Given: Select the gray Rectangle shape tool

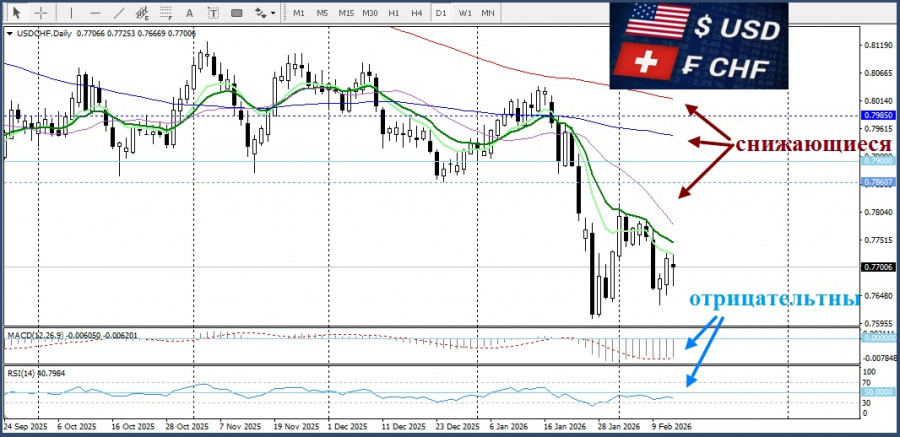Looking at the screenshot, I should (236, 12).
